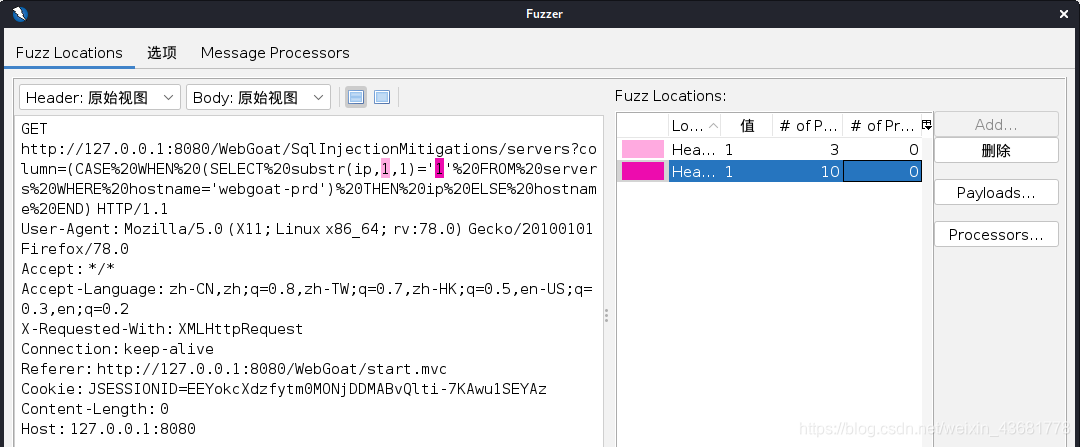Open the 选项 tab
Screen dimensions: 1080x447
pyautogui.click(x=162, y=53)
